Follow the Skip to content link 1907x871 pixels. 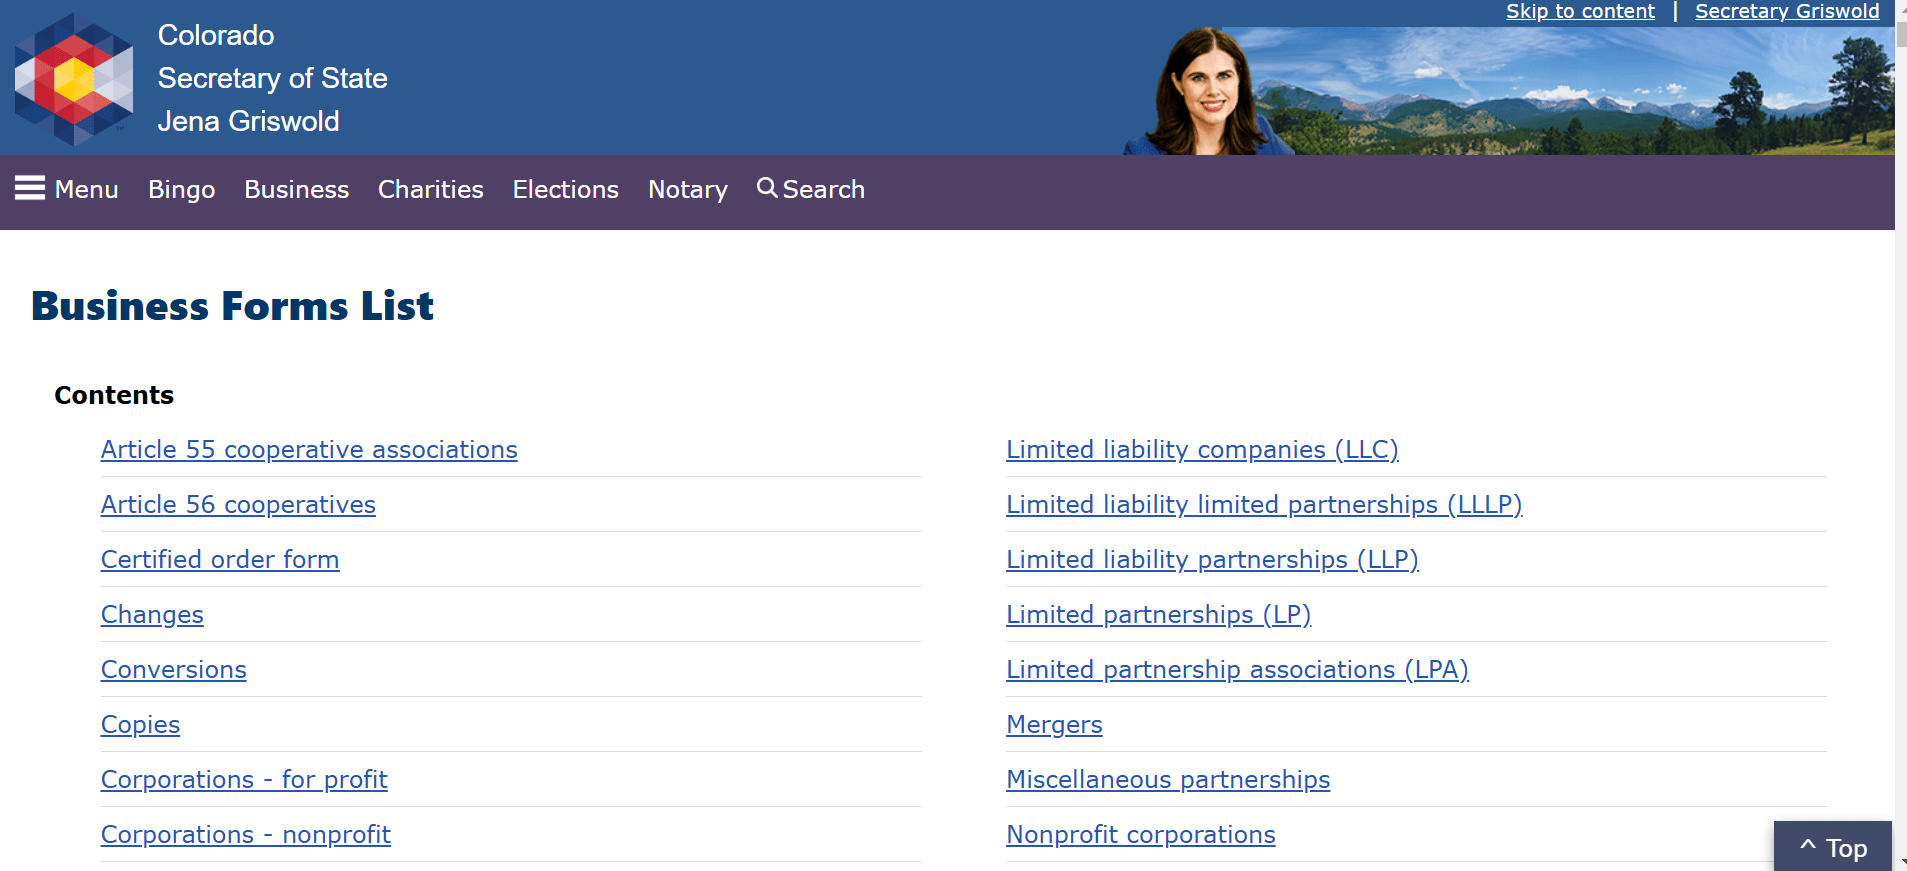coord(1579,11)
